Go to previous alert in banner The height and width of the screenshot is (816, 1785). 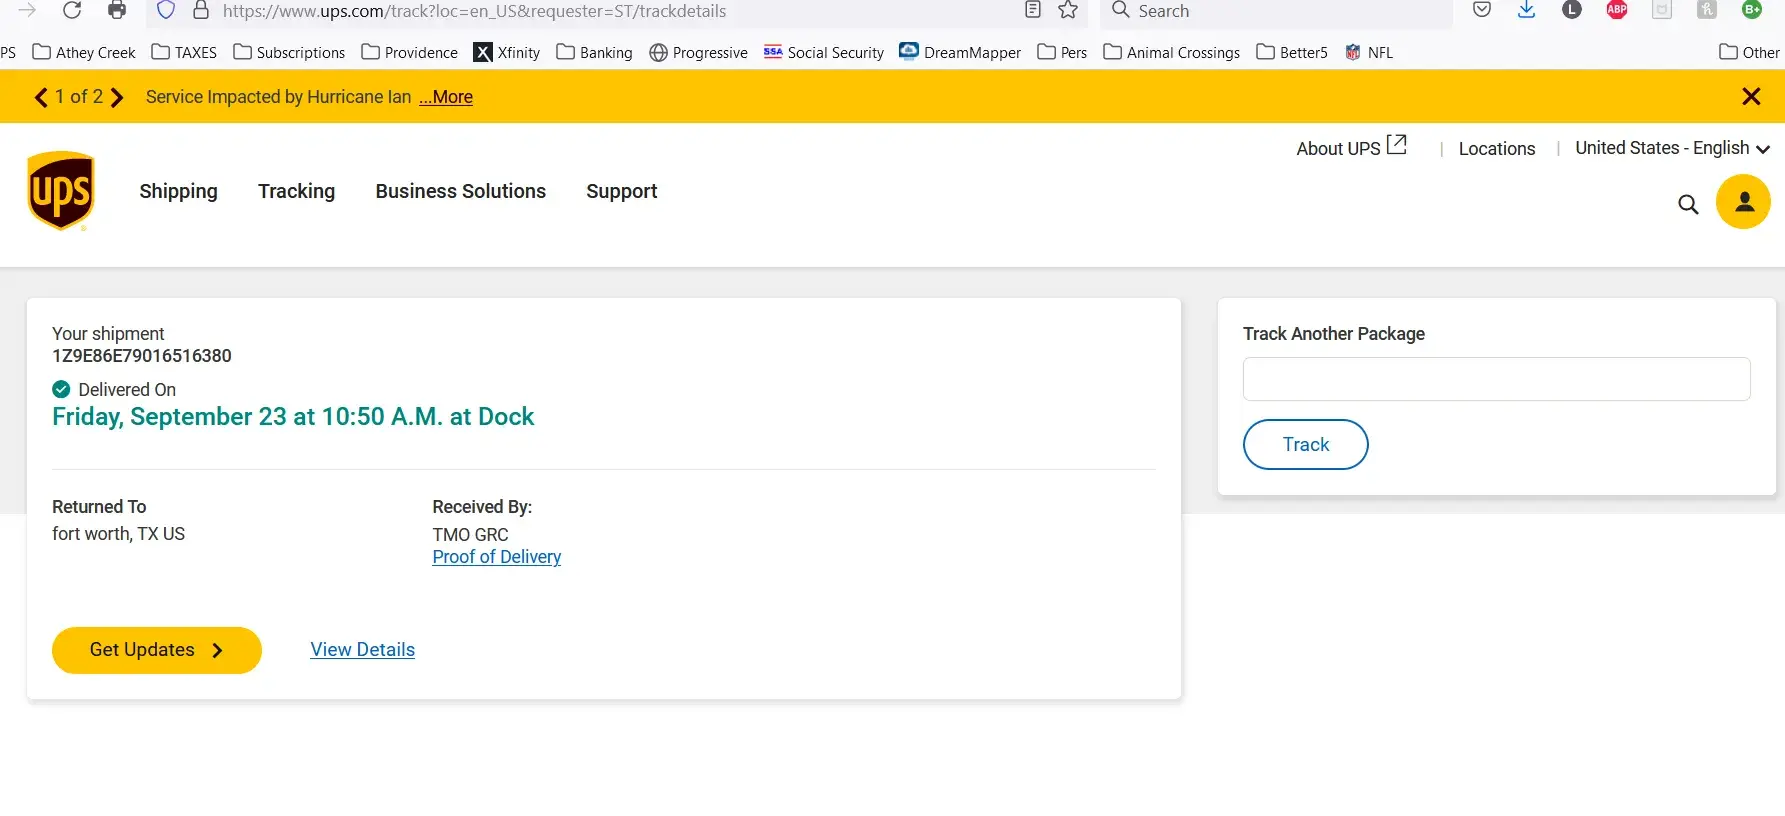click(41, 97)
